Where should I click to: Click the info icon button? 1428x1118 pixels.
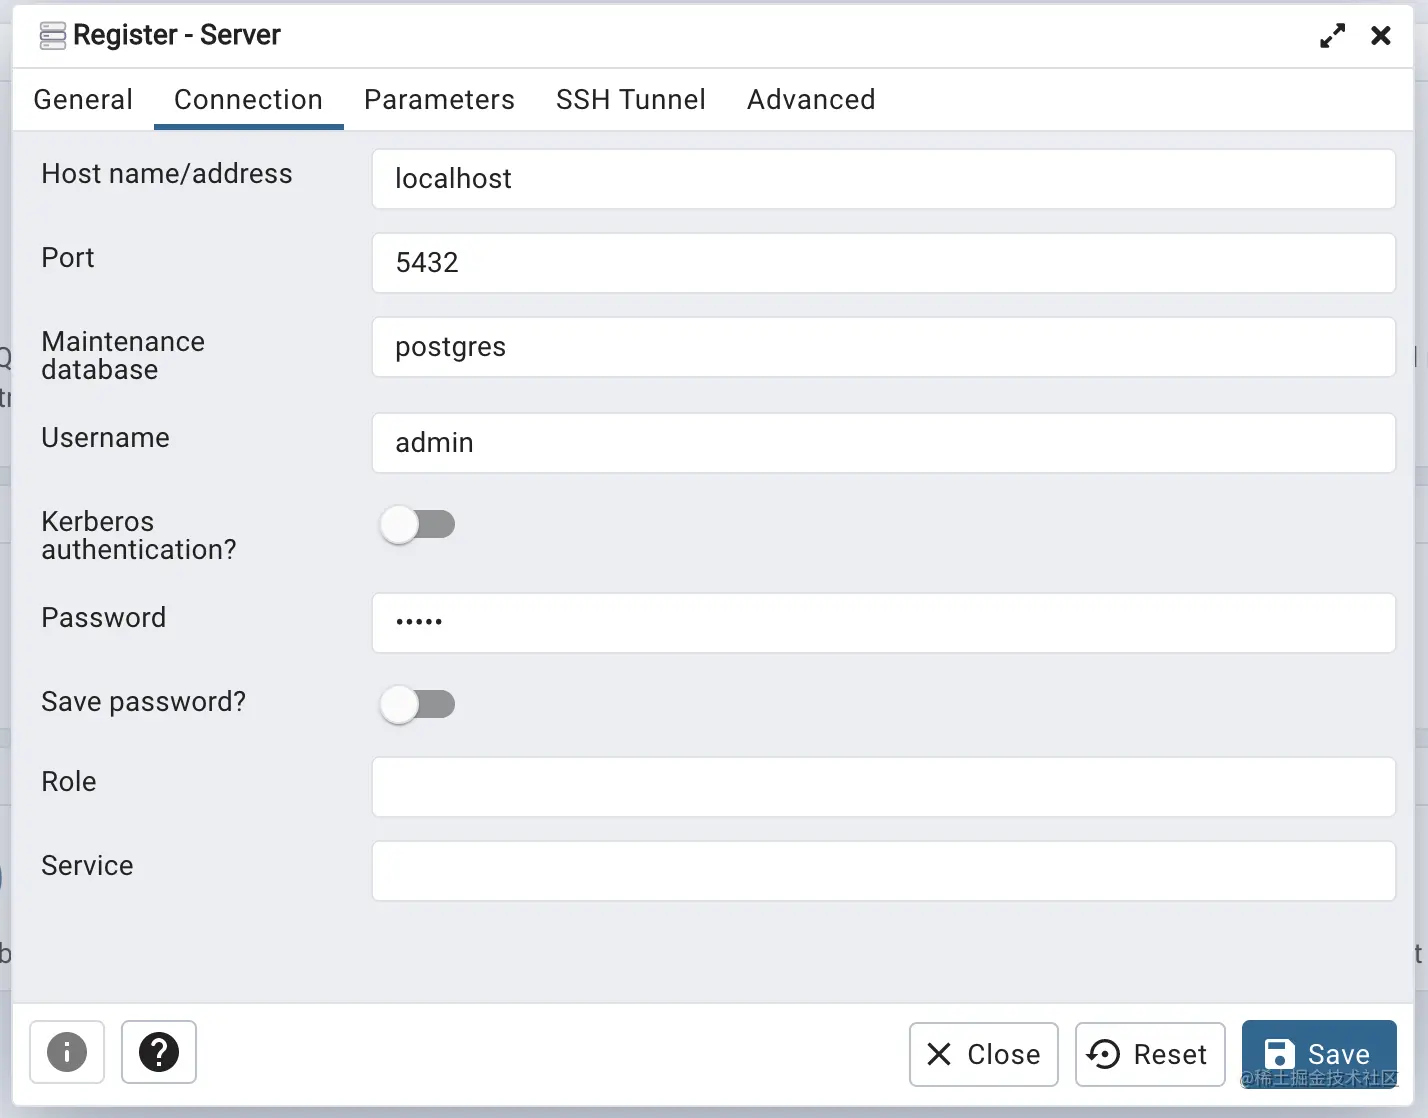click(x=67, y=1052)
